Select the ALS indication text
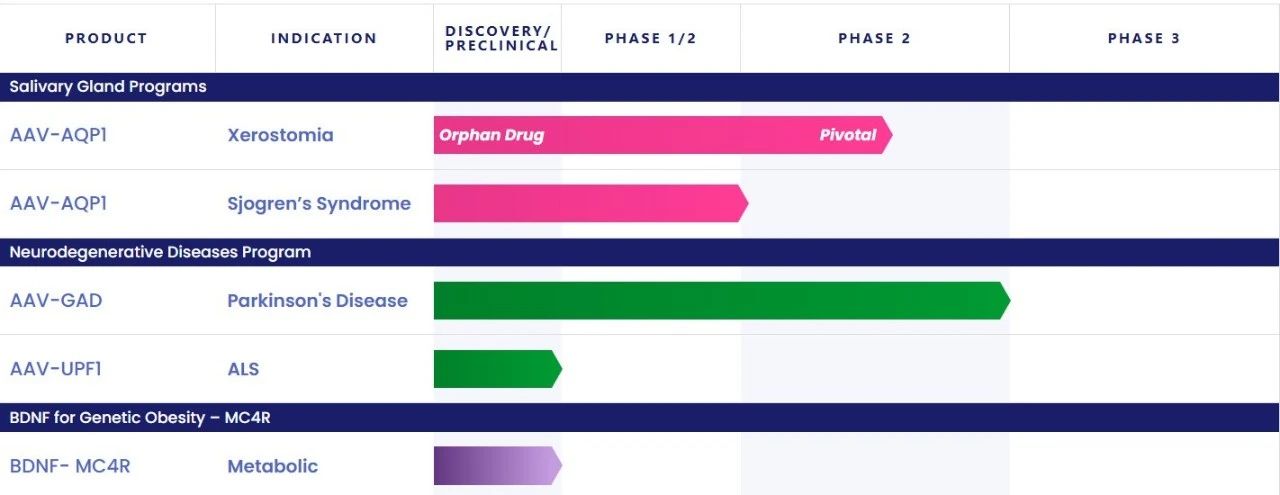This screenshot has width=1280, height=495. pyautogui.click(x=243, y=369)
